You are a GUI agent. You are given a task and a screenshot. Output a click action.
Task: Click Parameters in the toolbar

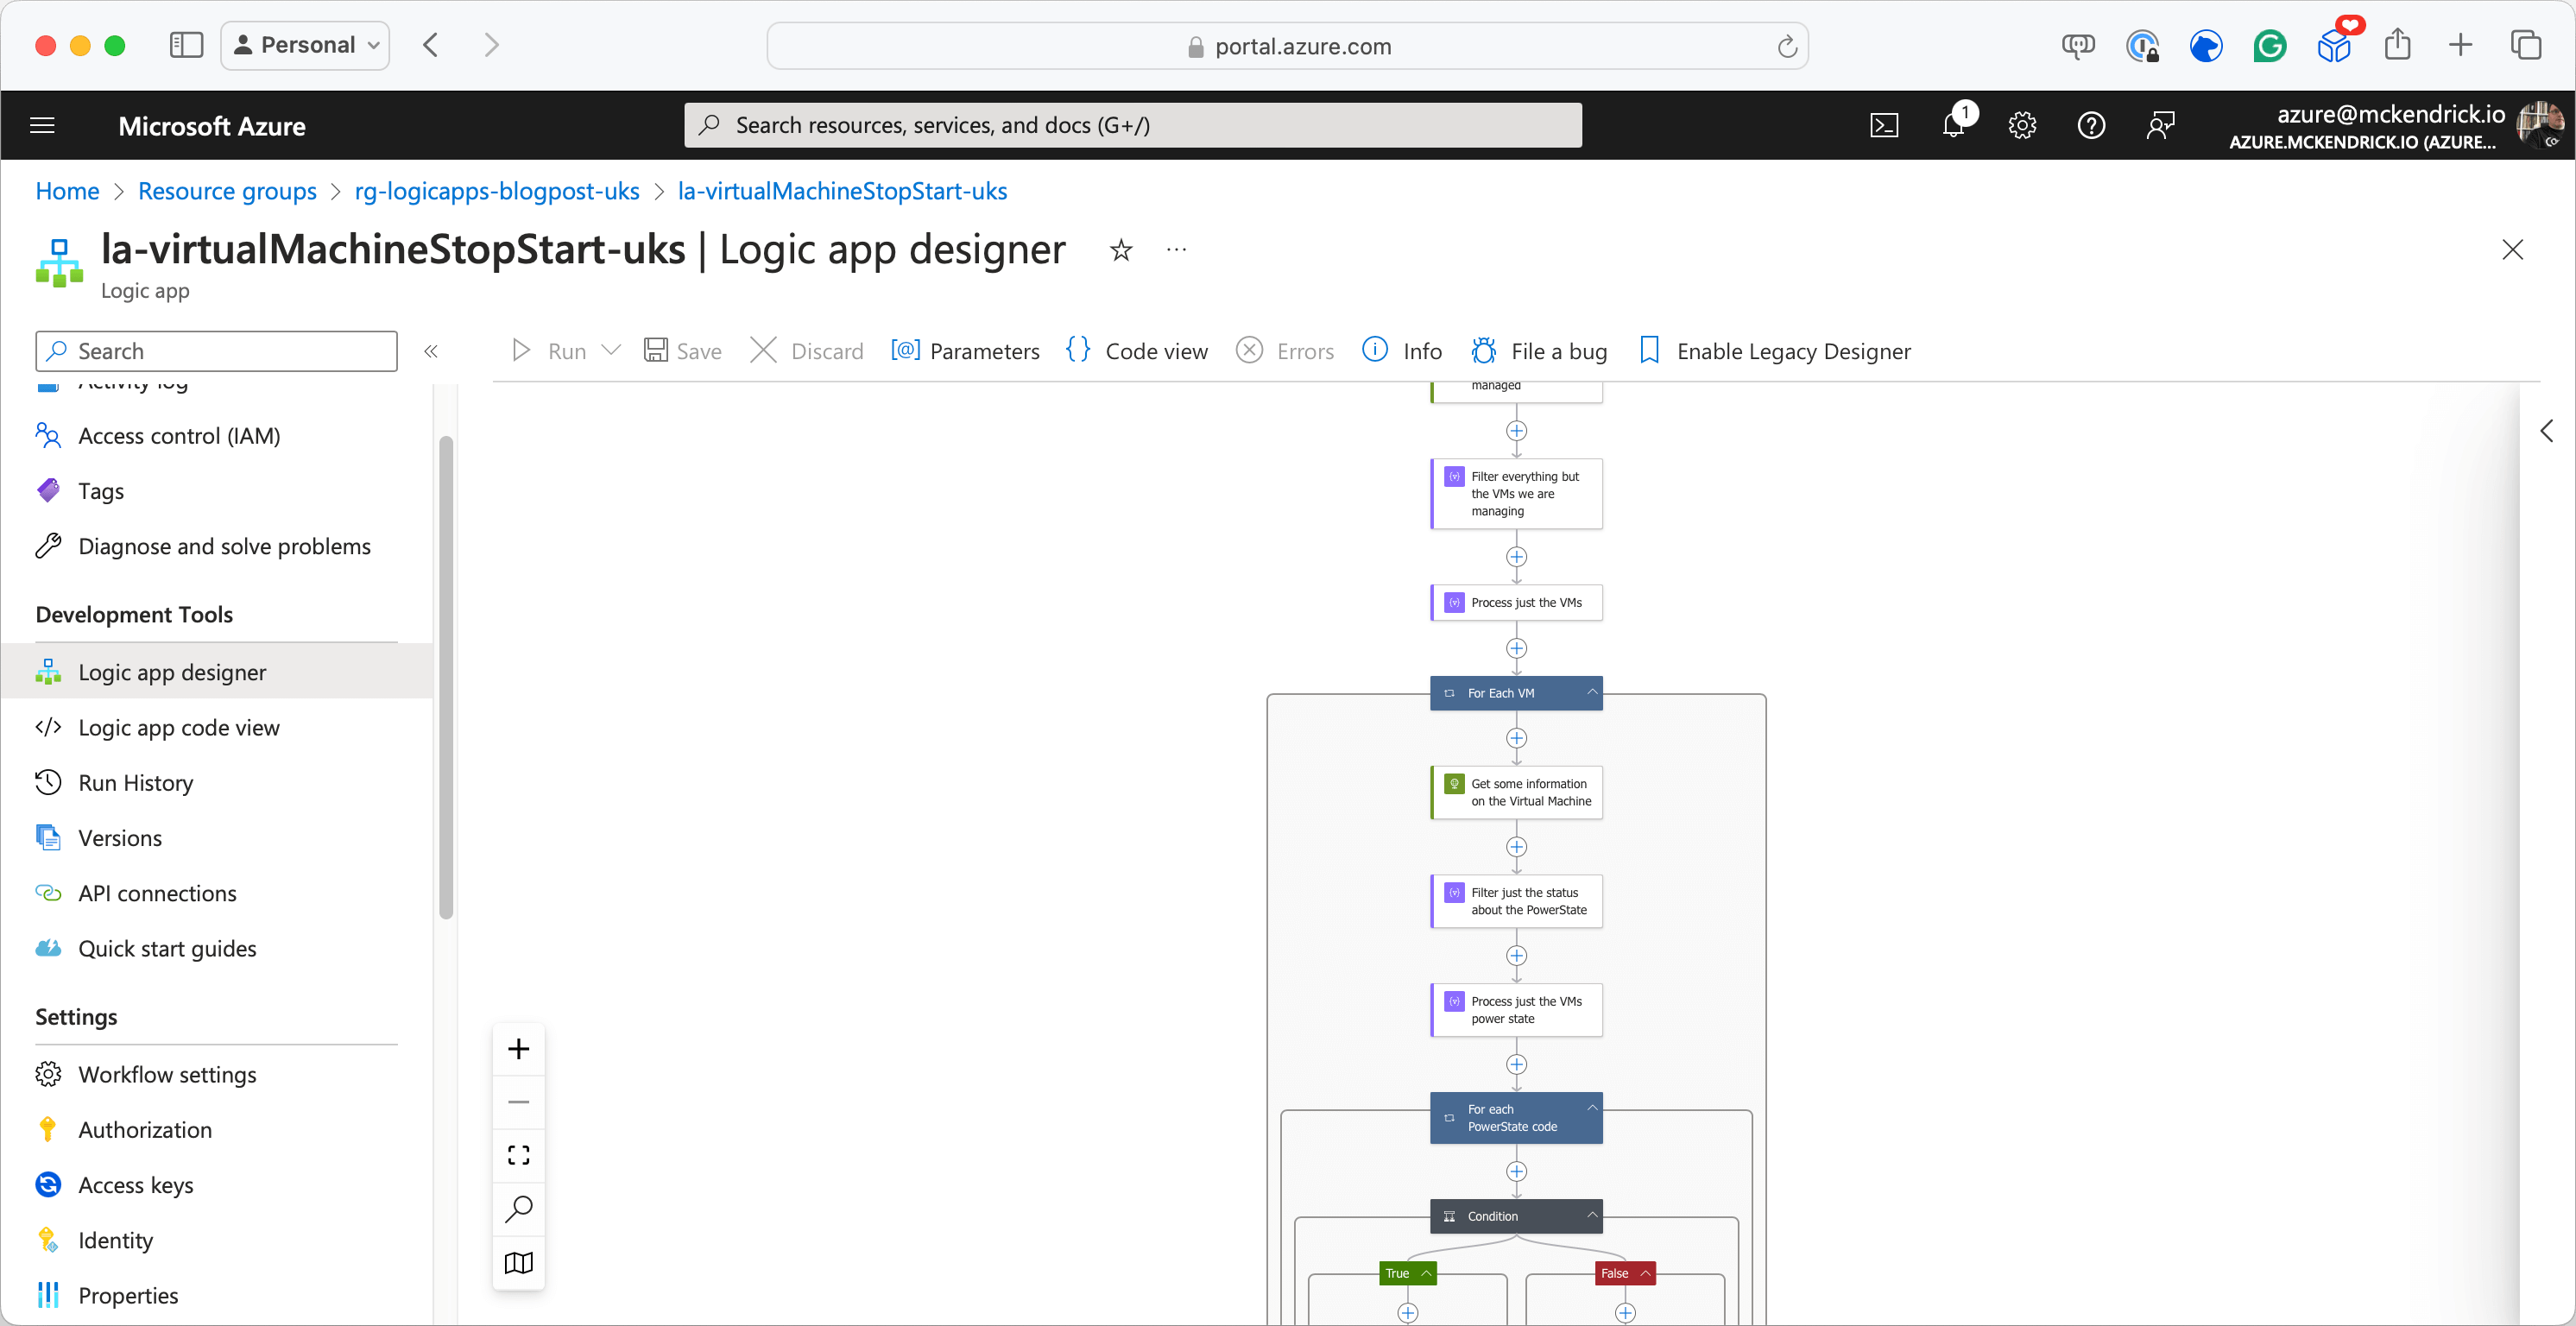point(965,351)
